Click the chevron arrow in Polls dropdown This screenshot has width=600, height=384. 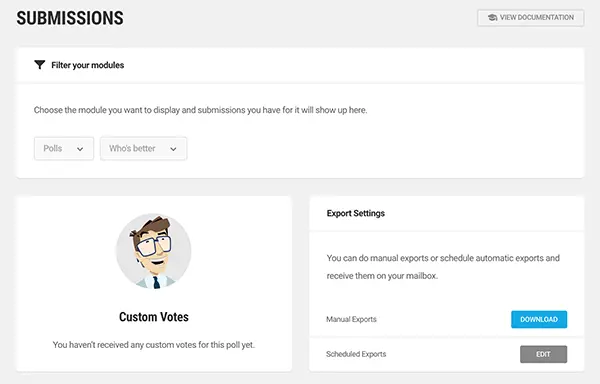[x=80, y=149]
